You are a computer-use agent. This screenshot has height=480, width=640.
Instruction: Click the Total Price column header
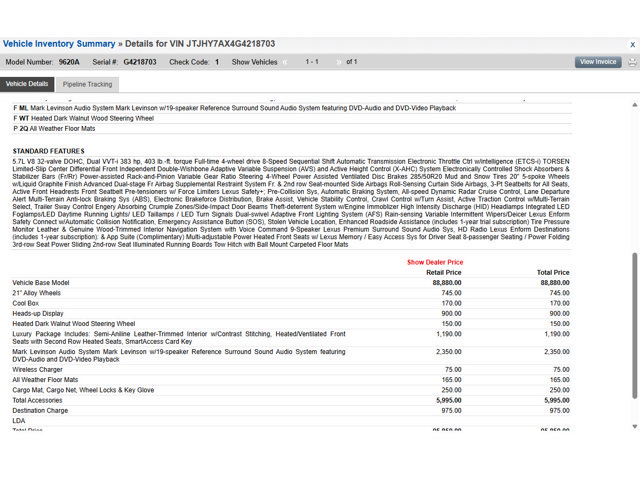[x=553, y=272]
